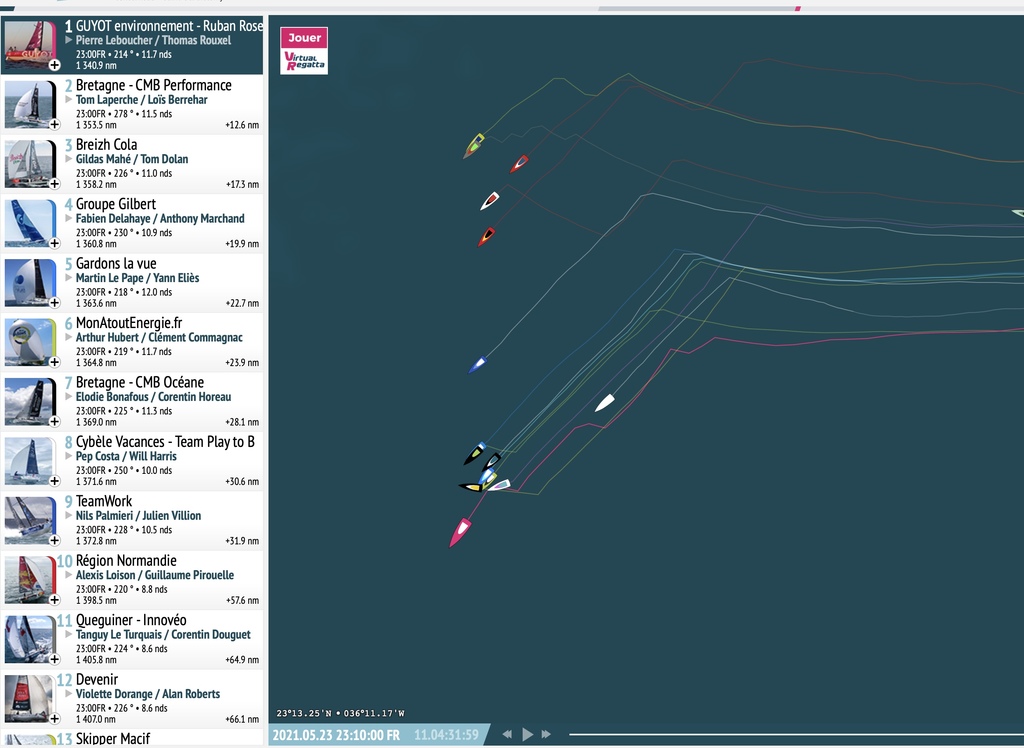Play the race replay
This screenshot has height=748, width=1024.
[x=528, y=734]
